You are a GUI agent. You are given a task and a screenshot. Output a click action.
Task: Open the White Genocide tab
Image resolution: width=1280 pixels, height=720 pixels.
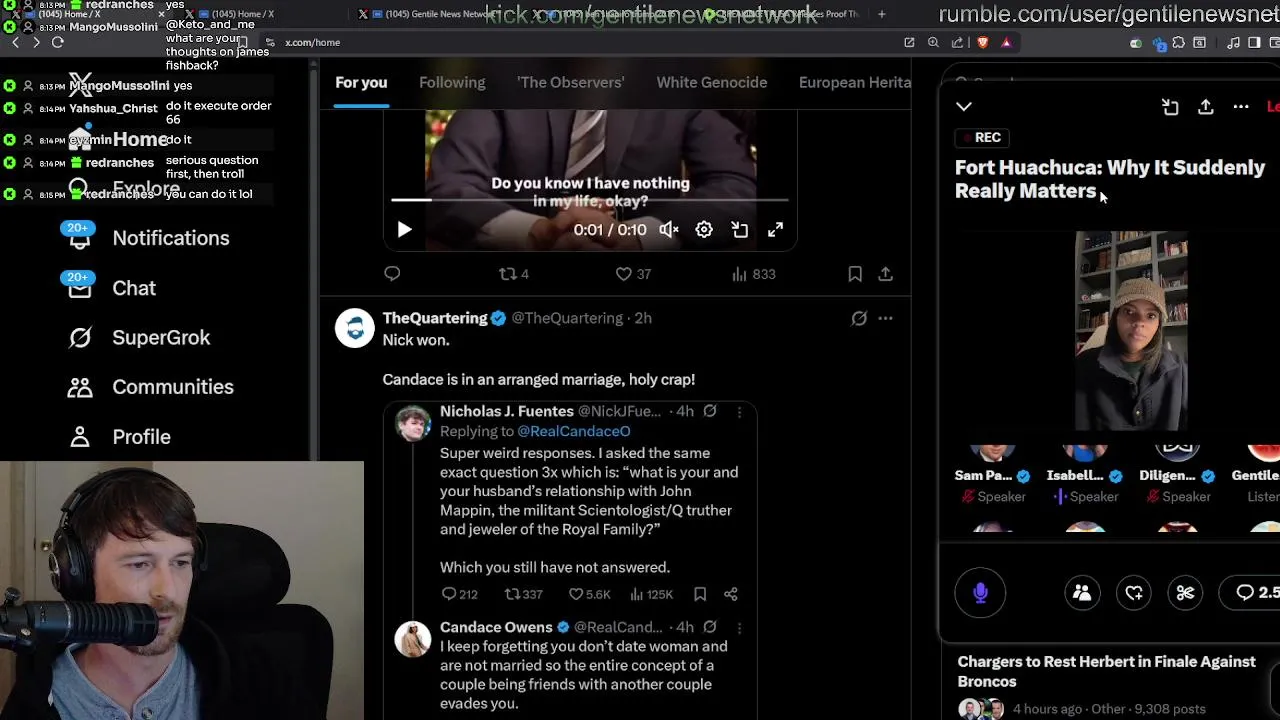(712, 82)
